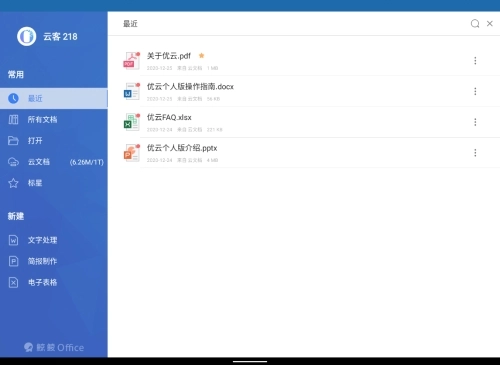Select the 打开 sidebar item
The image size is (500, 365).
tap(54, 141)
